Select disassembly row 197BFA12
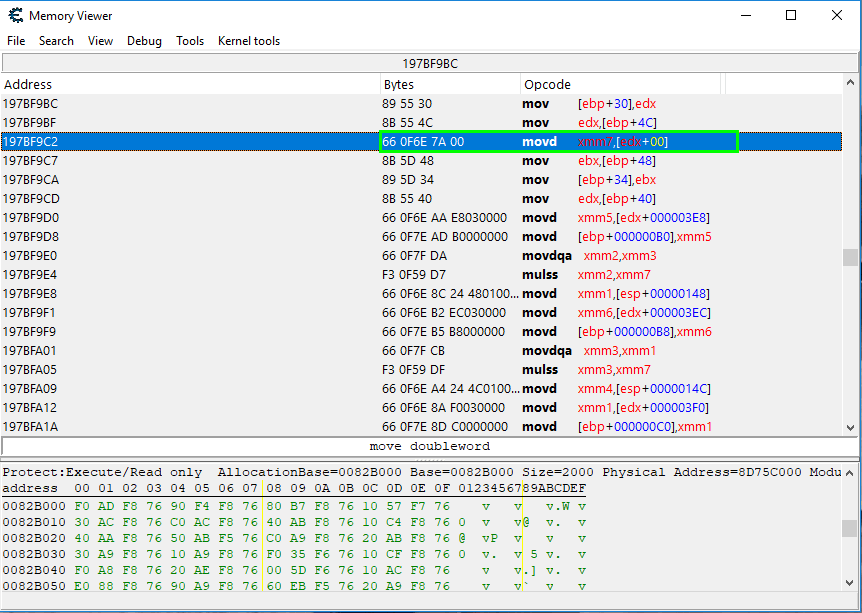862x613 pixels. (x=421, y=407)
